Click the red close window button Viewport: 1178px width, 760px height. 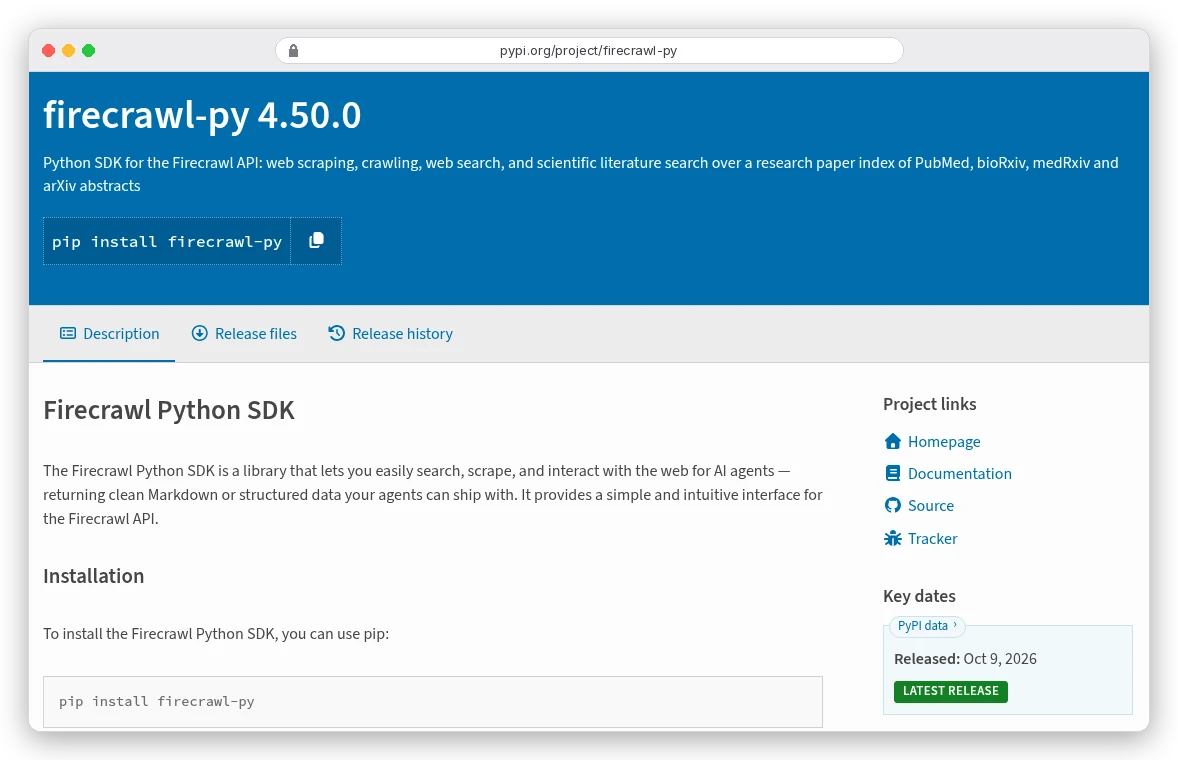(x=49, y=50)
